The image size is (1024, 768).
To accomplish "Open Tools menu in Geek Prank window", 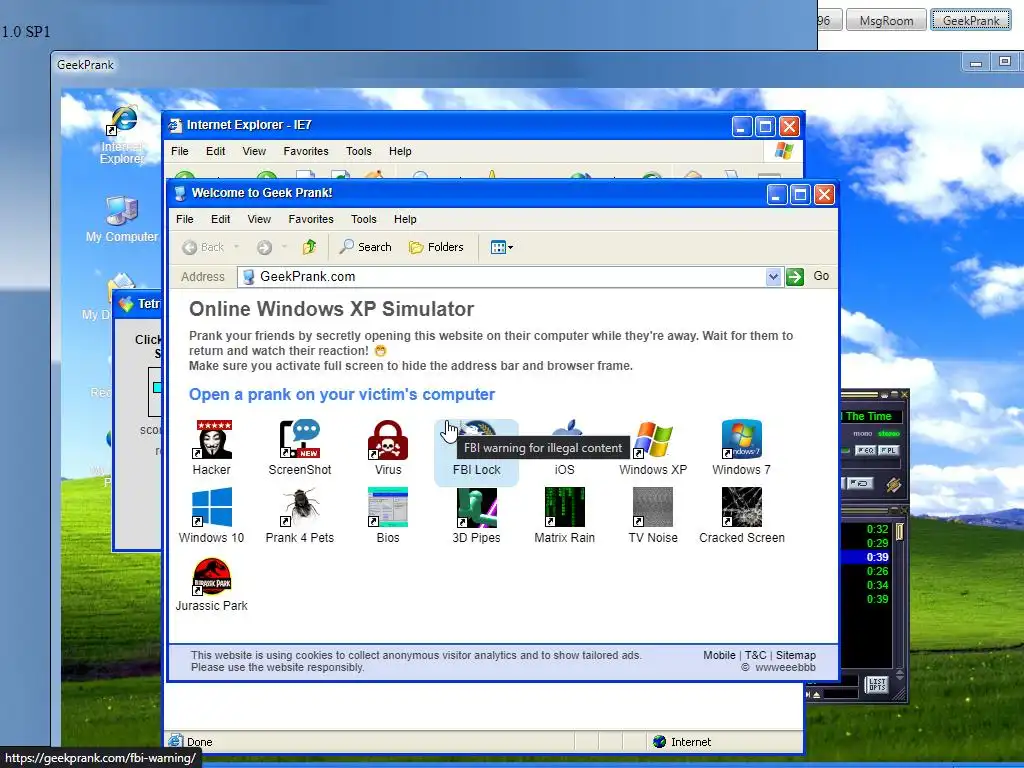I will [364, 219].
